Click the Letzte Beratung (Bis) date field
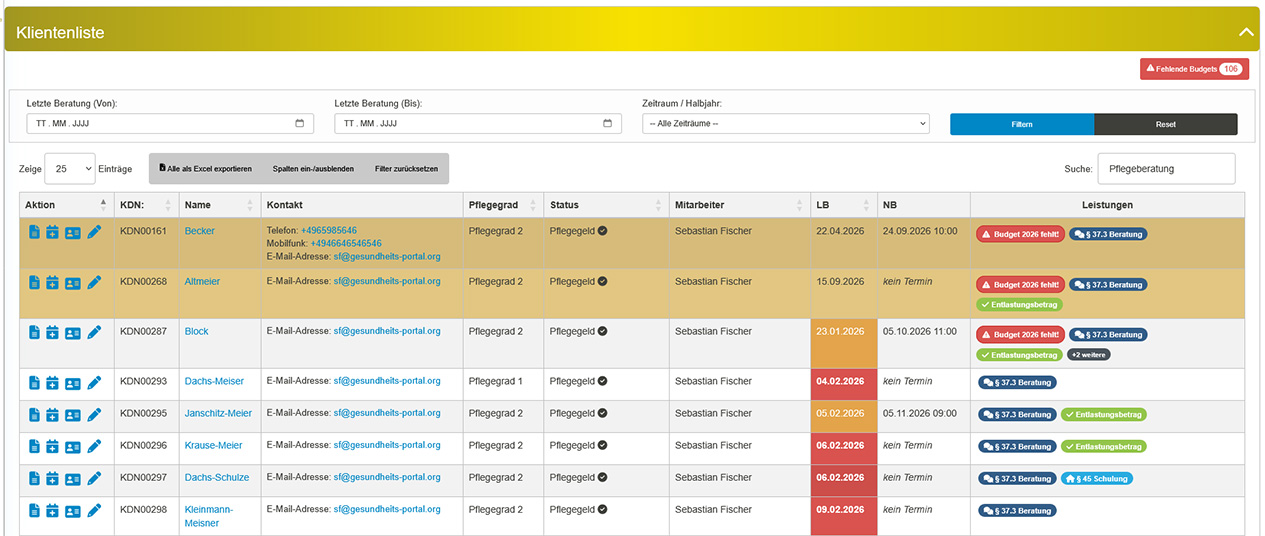This screenshot has width=1265, height=536. coord(478,124)
